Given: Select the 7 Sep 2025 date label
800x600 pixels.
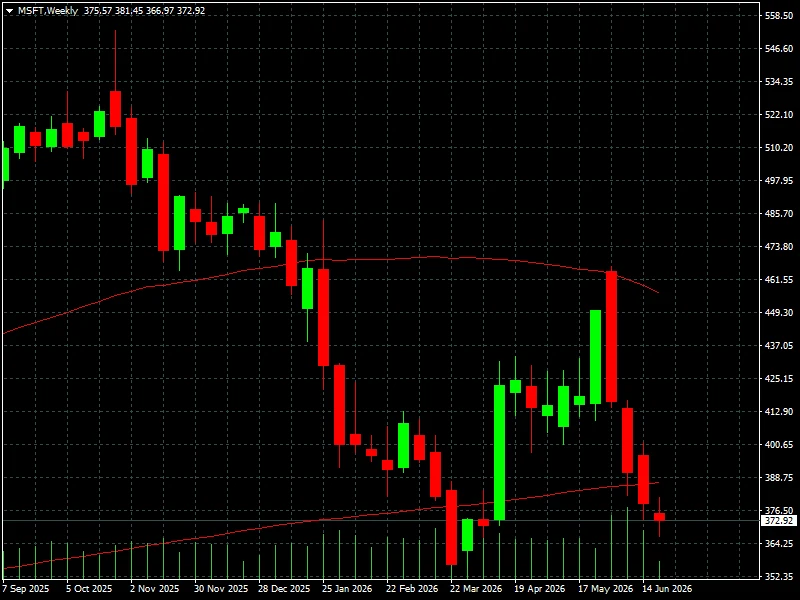Looking at the screenshot, I should [x=26, y=589].
